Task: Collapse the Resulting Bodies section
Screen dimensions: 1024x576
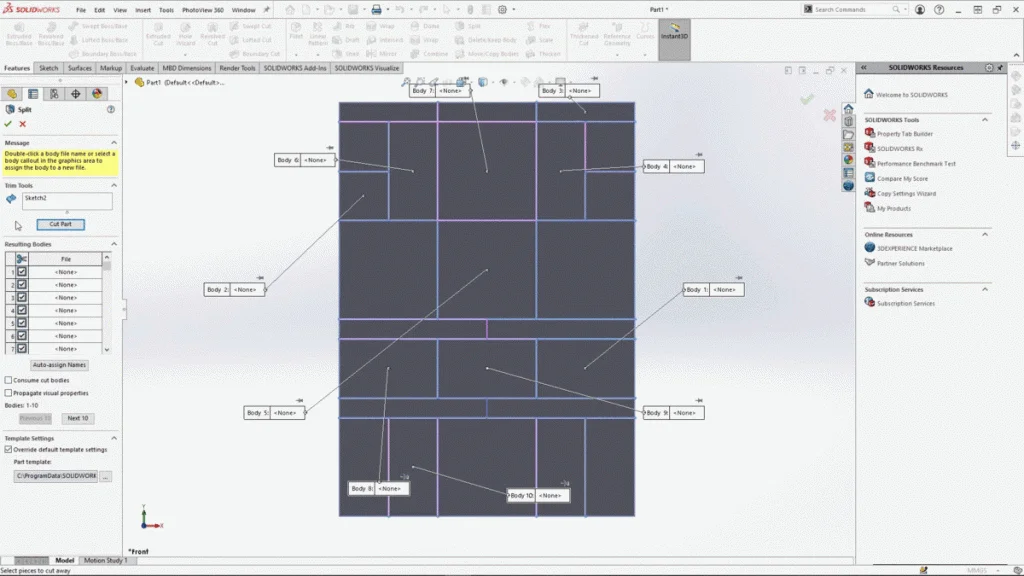Action: click(x=113, y=244)
